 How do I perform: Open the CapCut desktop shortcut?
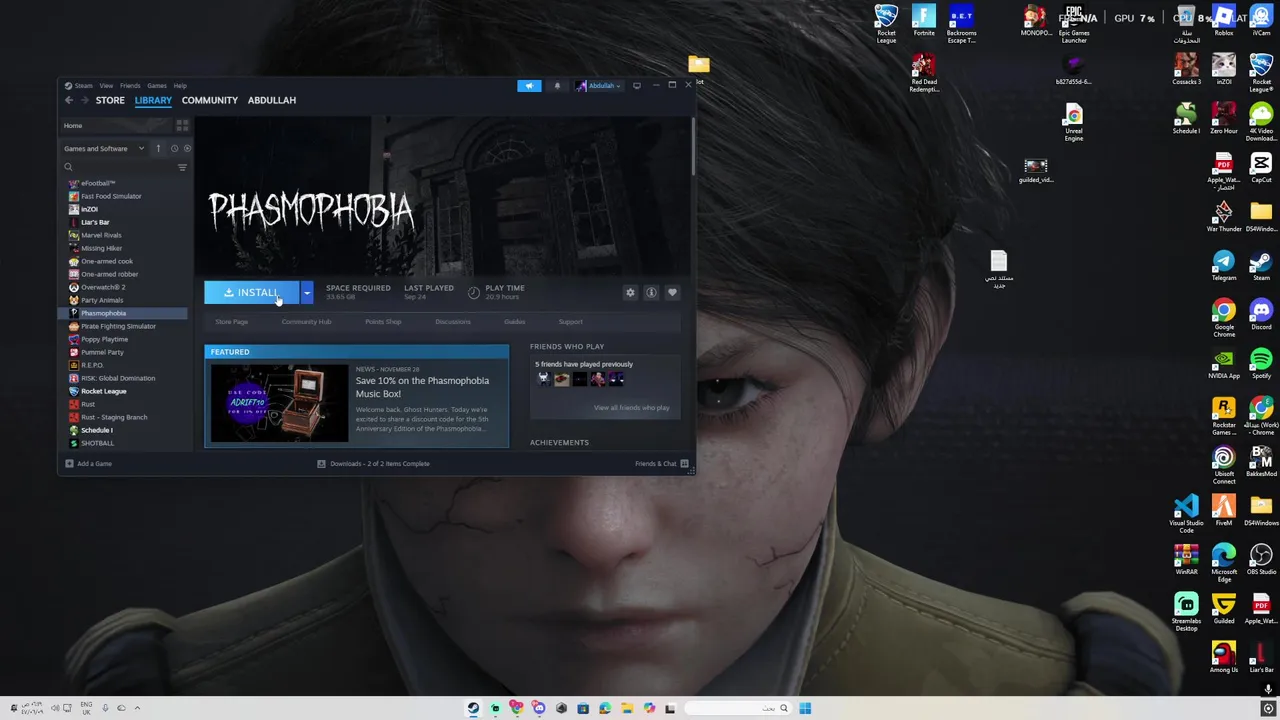pyautogui.click(x=1261, y=169)
